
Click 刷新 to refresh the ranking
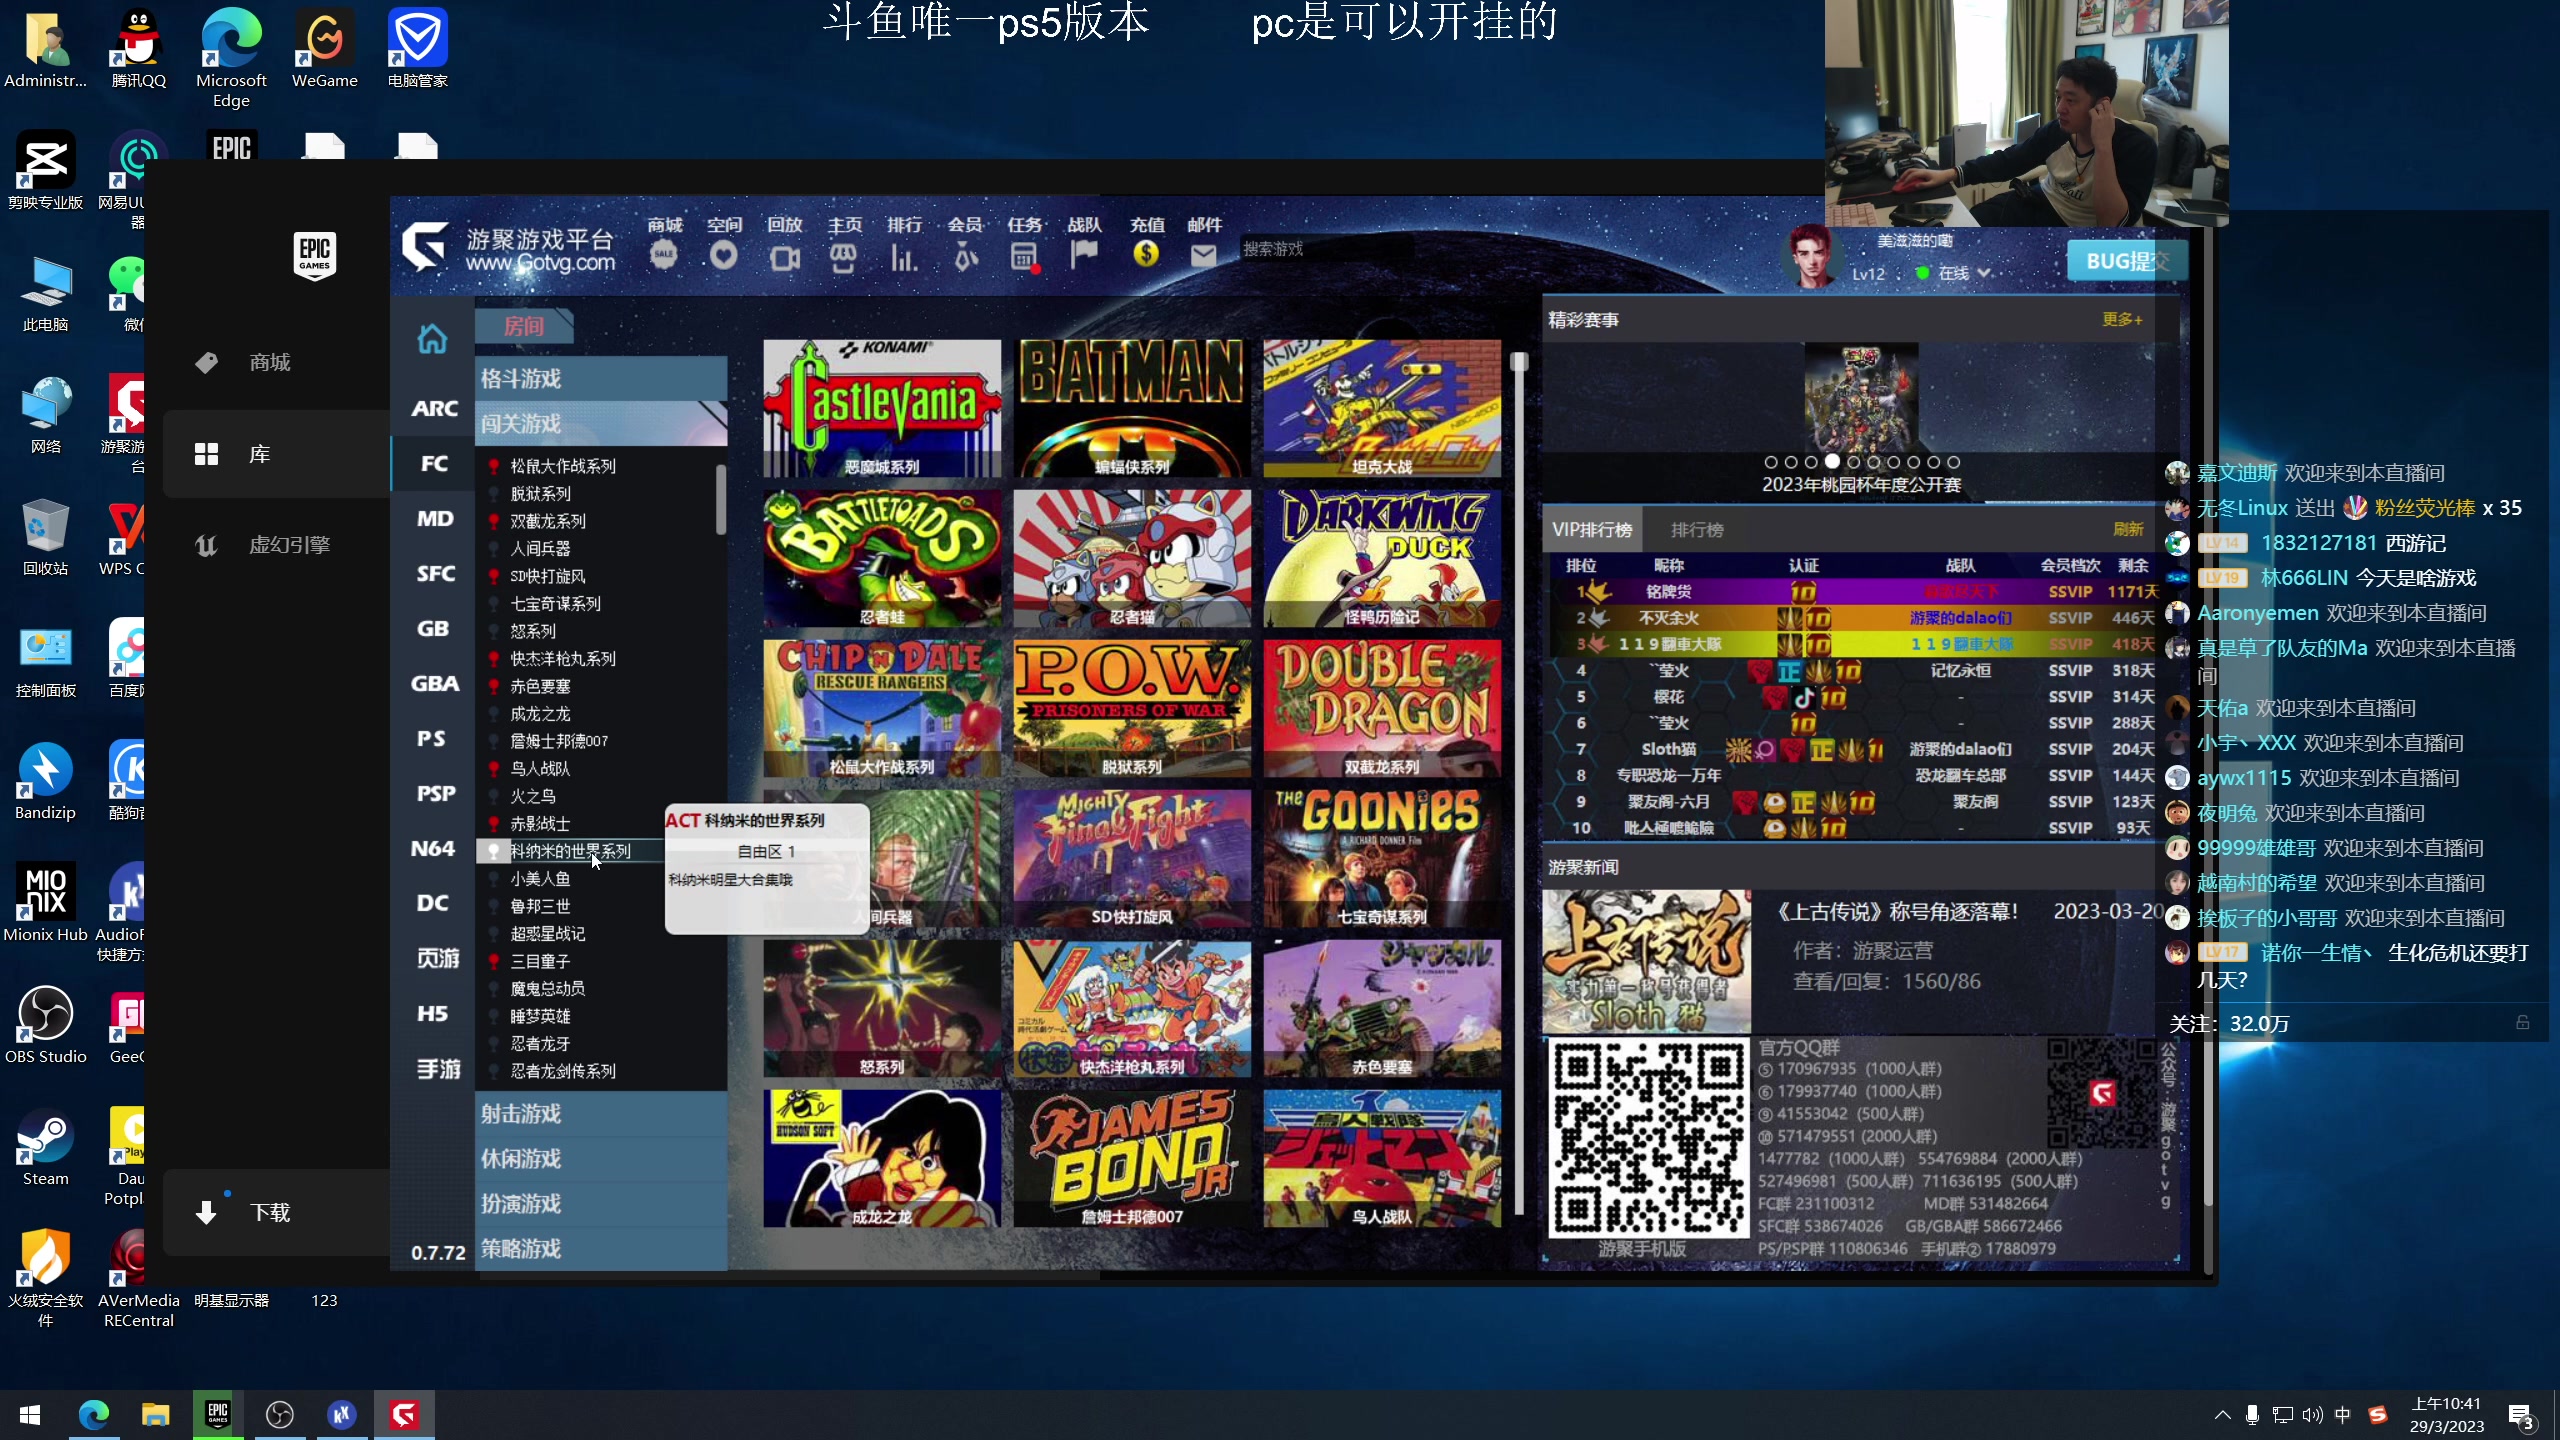click(x=2128, y=529)
